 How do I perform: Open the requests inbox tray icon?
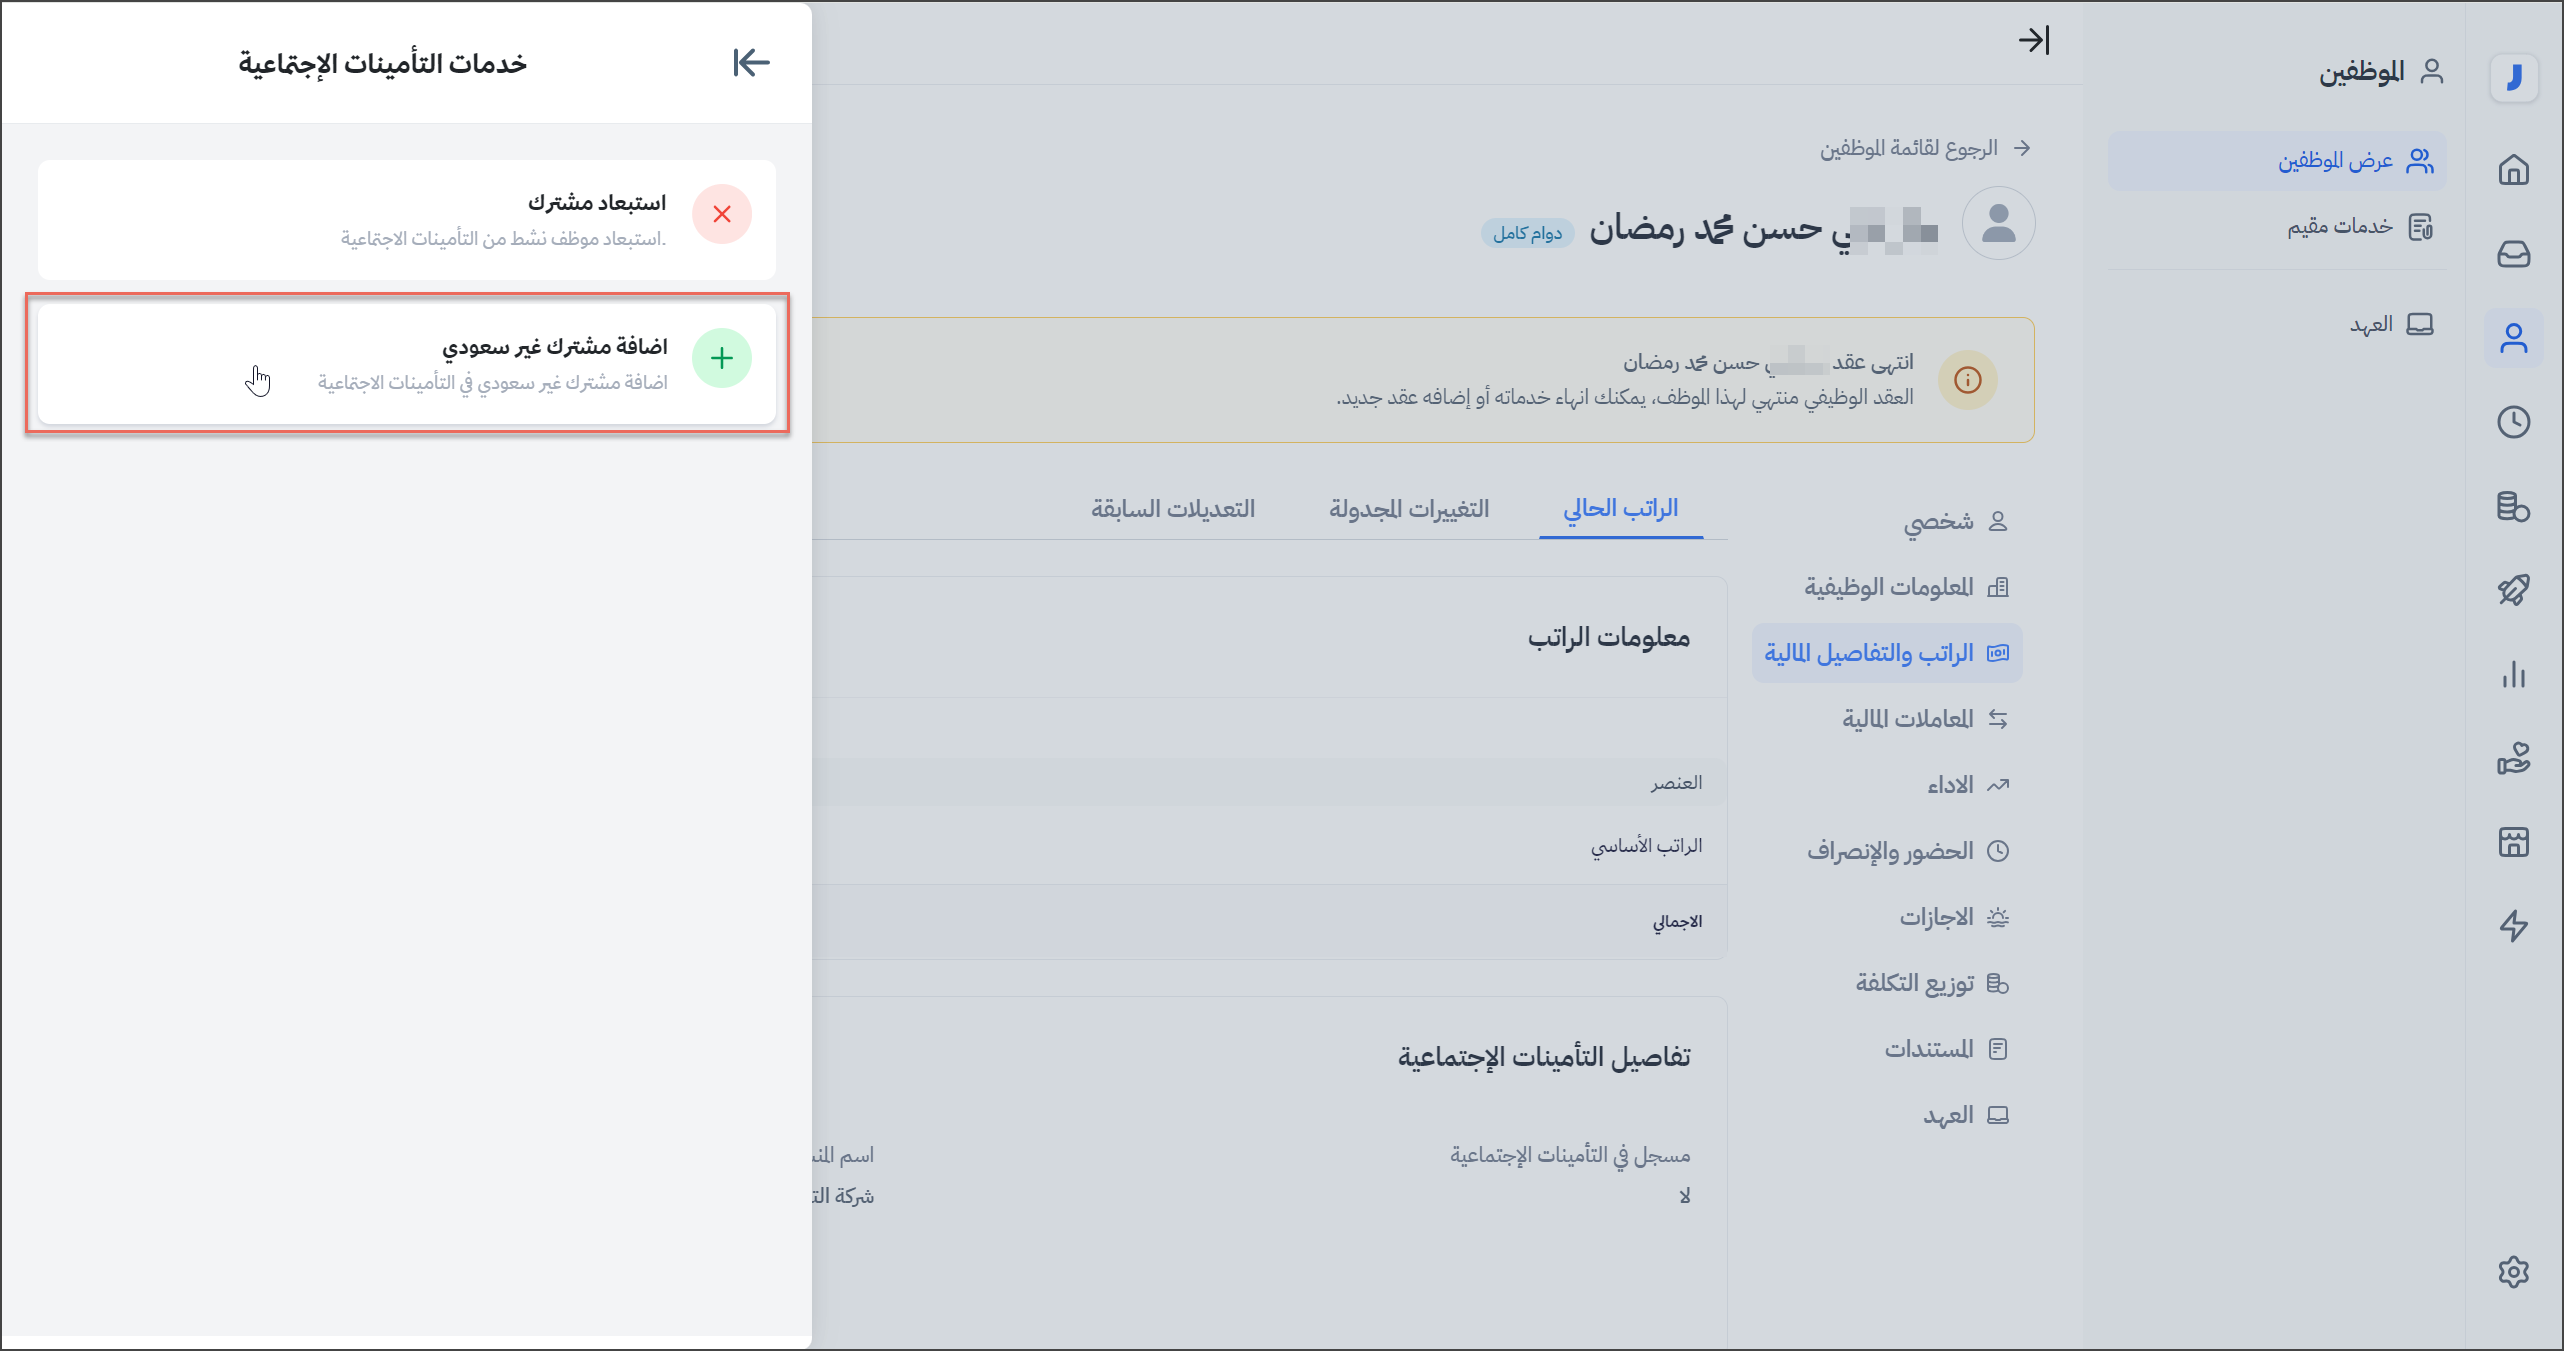pos(2515,255)
